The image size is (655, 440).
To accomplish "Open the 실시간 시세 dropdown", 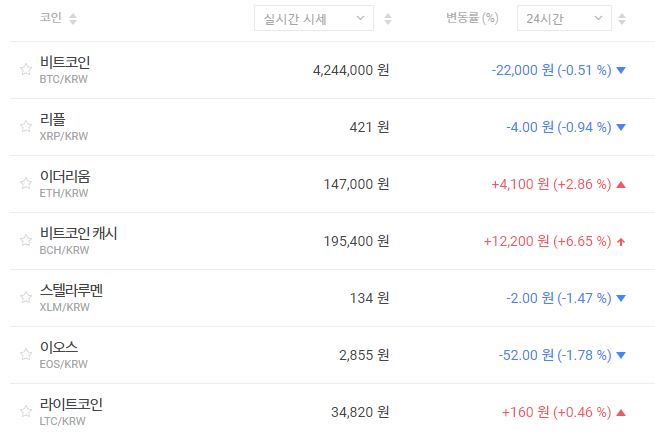I will point(314,18).
